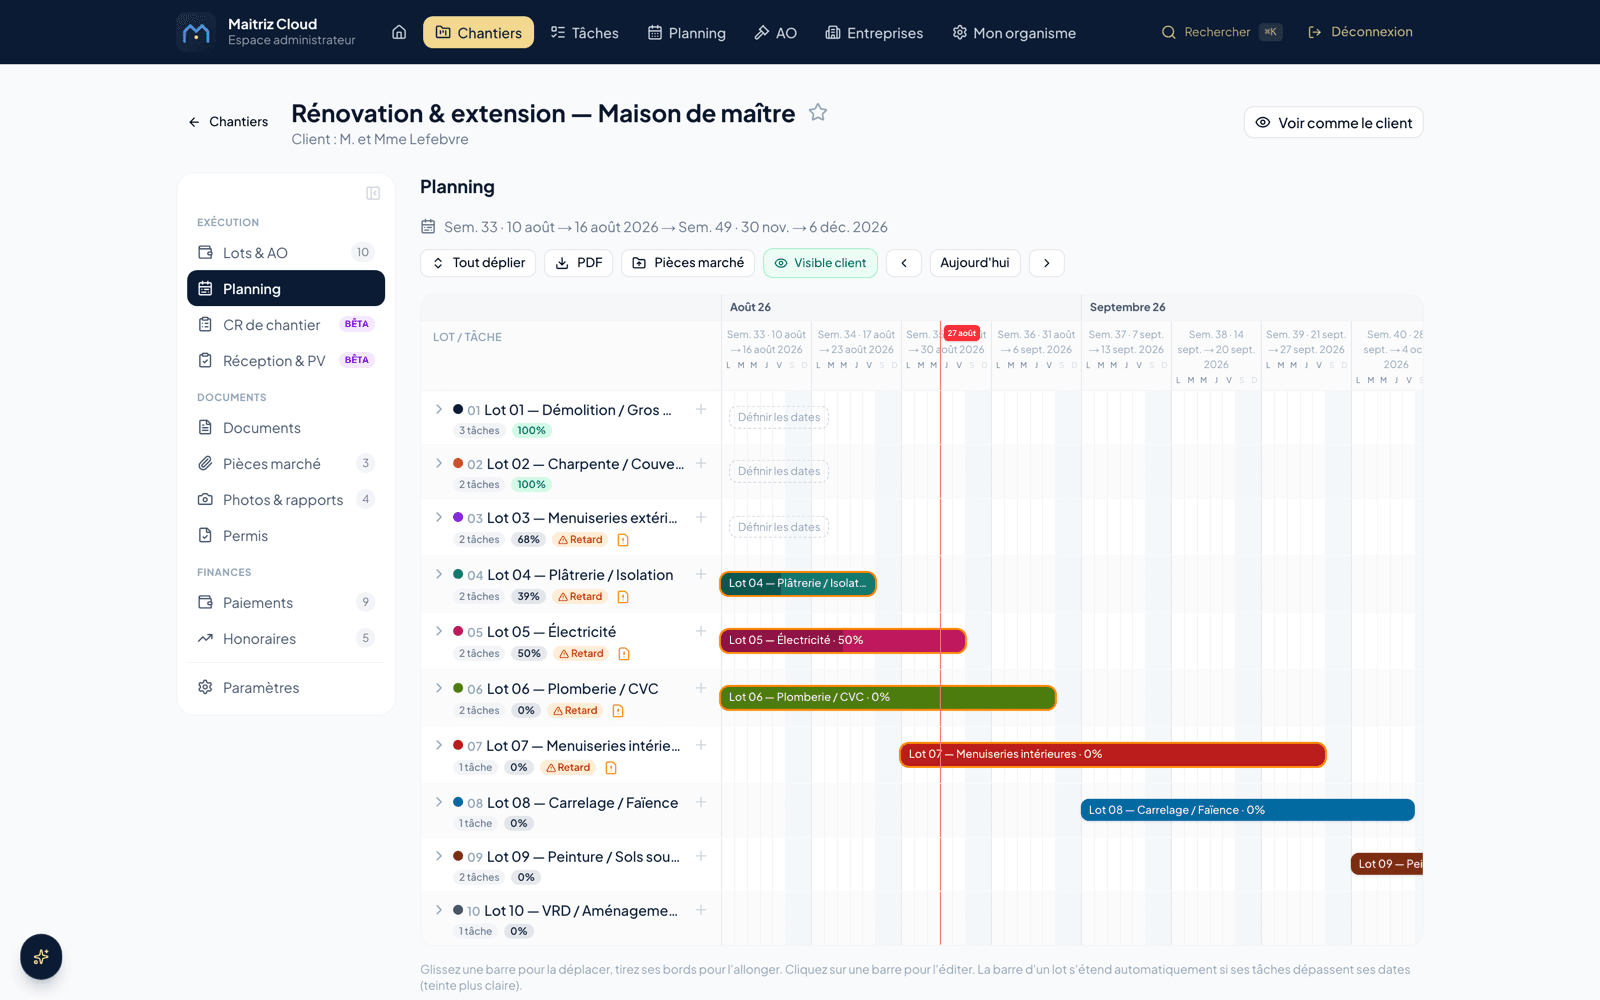1600x1000 pixels.
Task: Add a task to Lot 04 with plus icon
Action: click(701, 574)
